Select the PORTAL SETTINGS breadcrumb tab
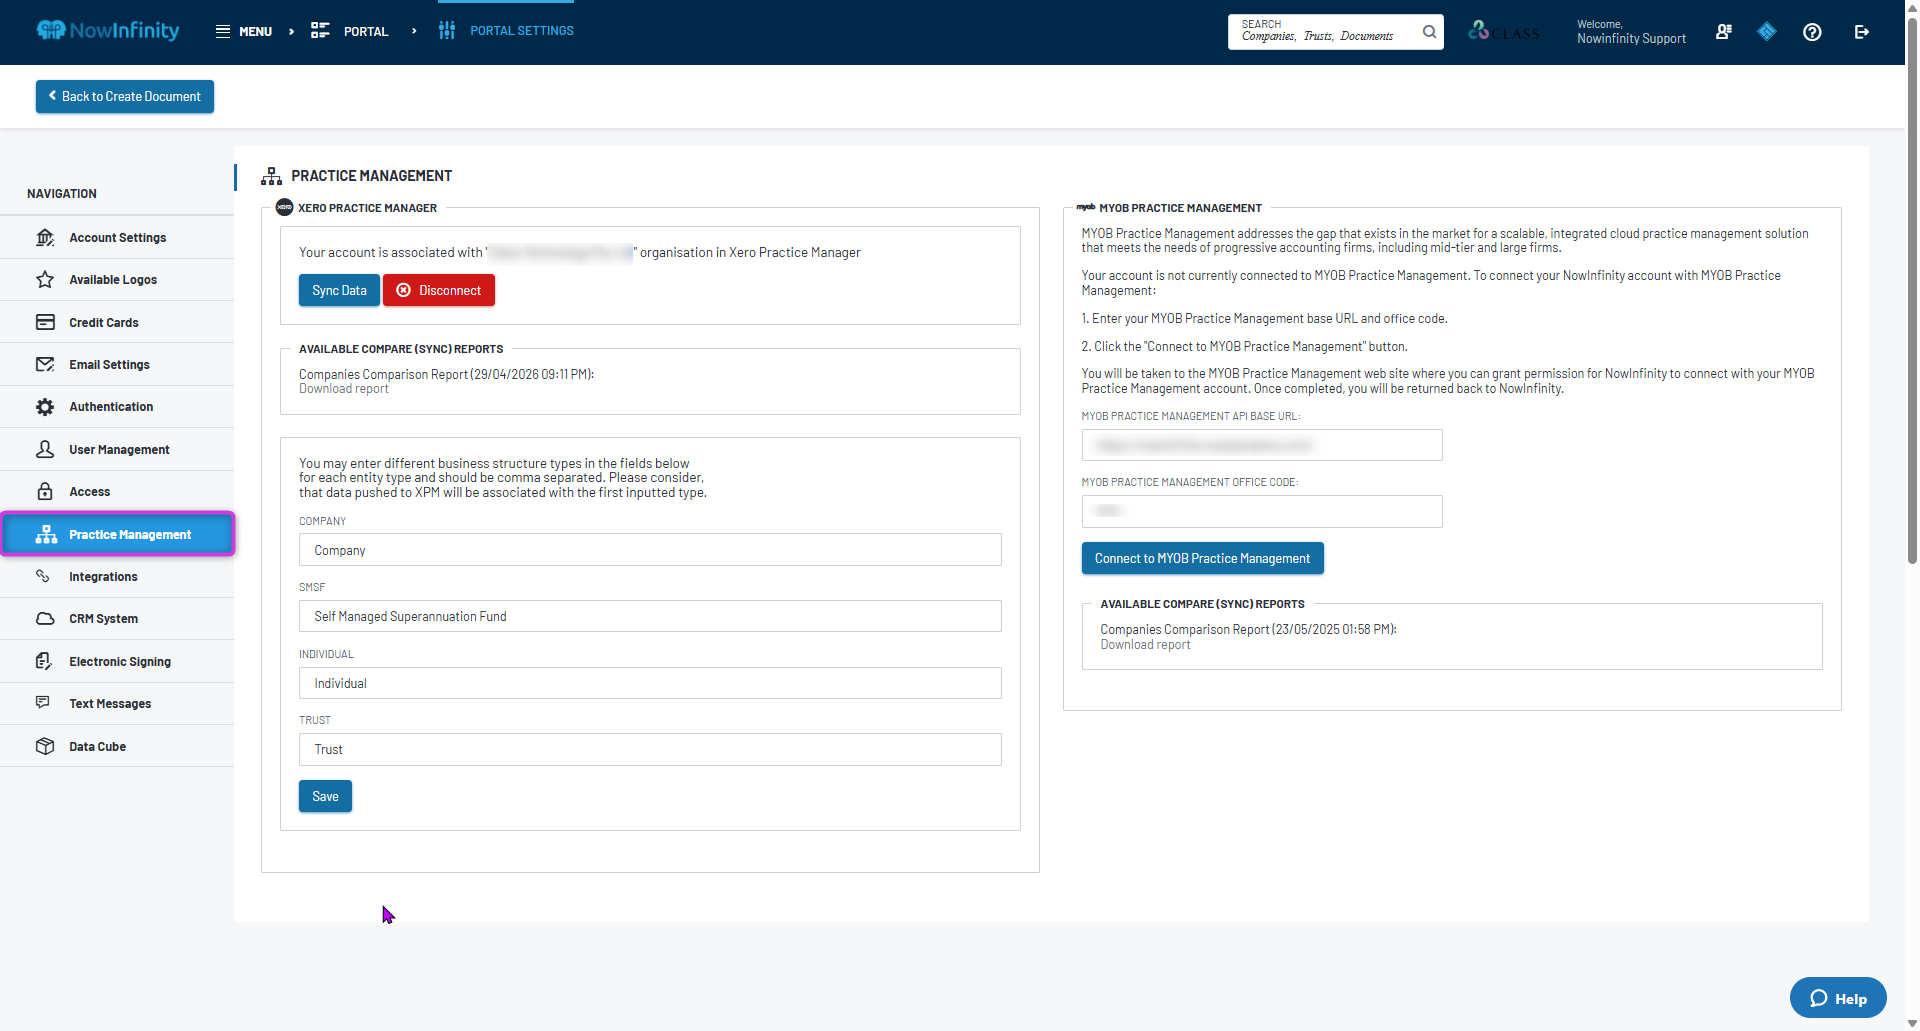Viewport: 1920px width, 1031px height. click(506, 31)
